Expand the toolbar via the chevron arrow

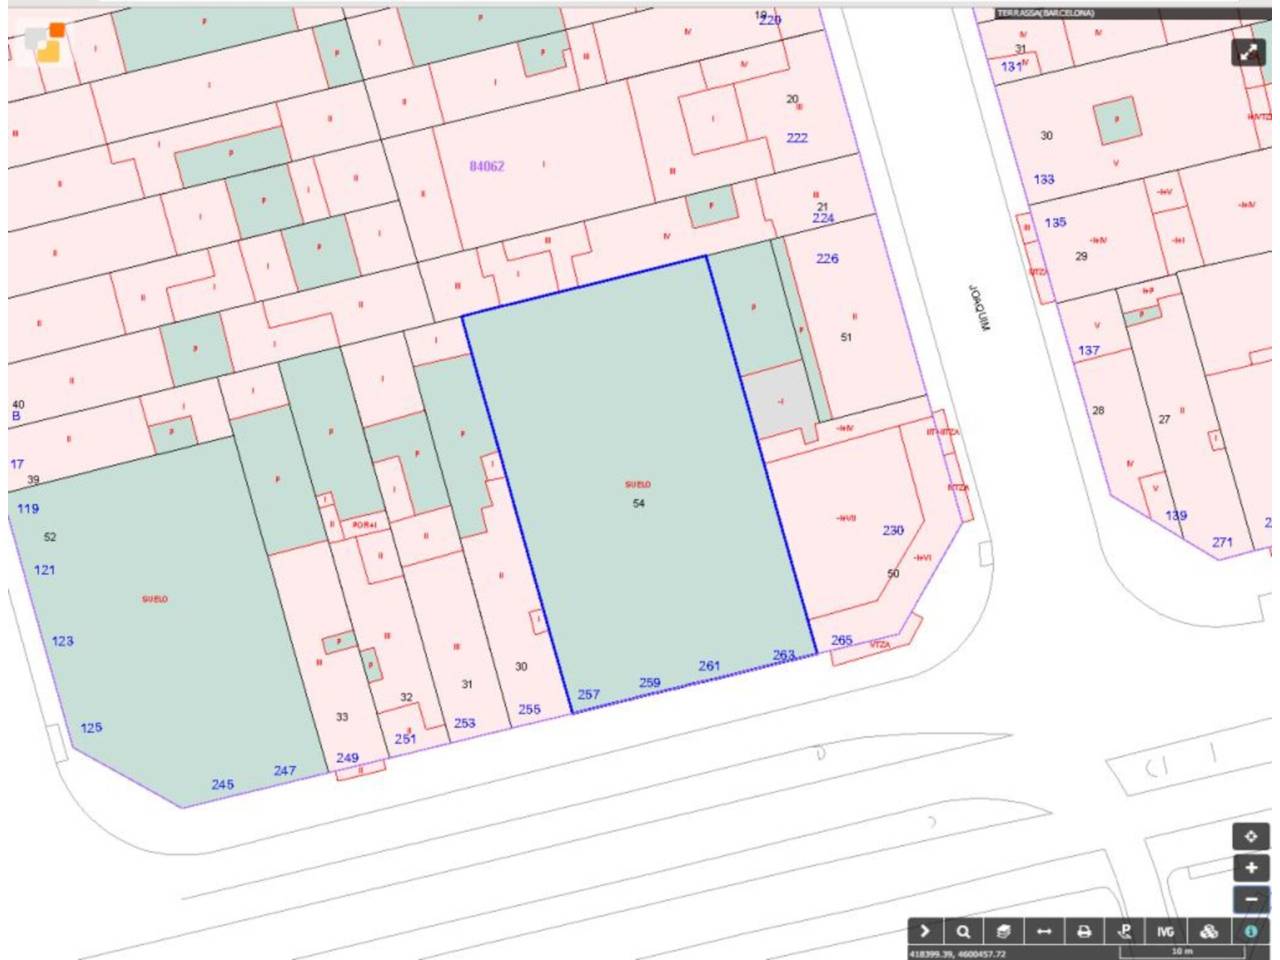(x=925, y=931)
